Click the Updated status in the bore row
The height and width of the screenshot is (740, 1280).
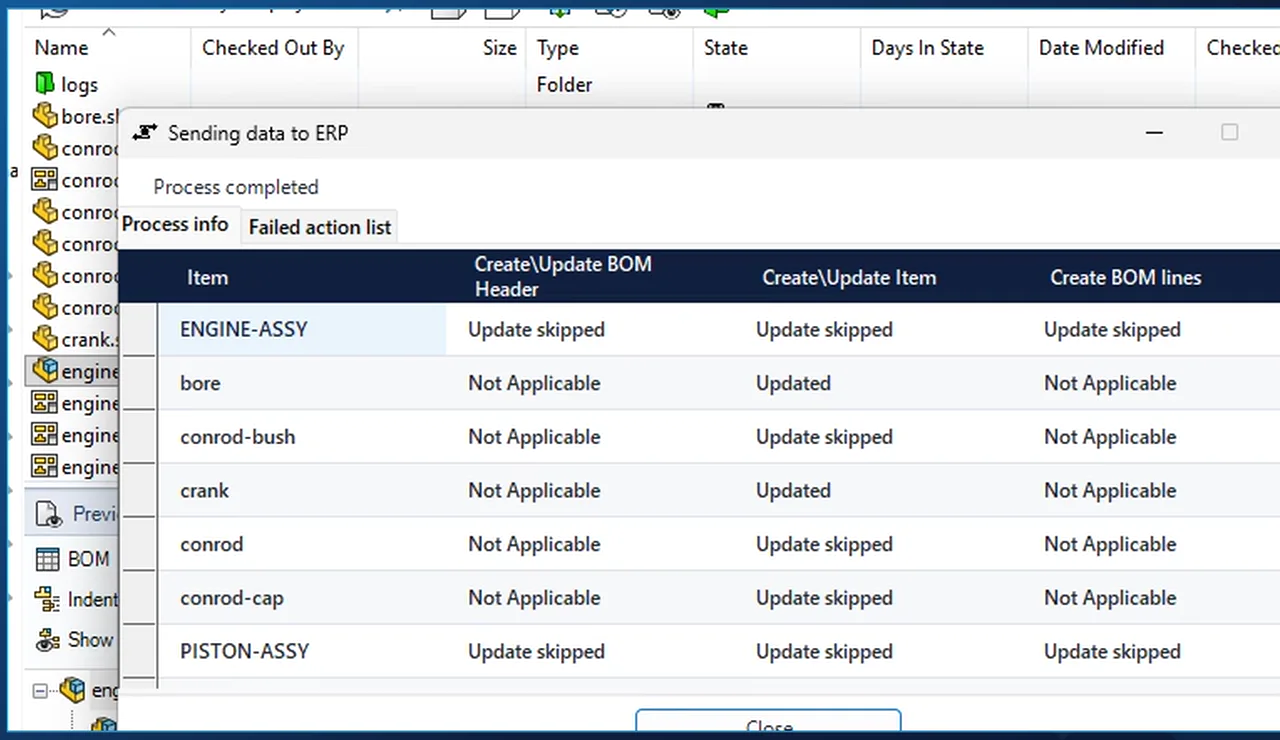pyautogui.click(x=794, y=383)
